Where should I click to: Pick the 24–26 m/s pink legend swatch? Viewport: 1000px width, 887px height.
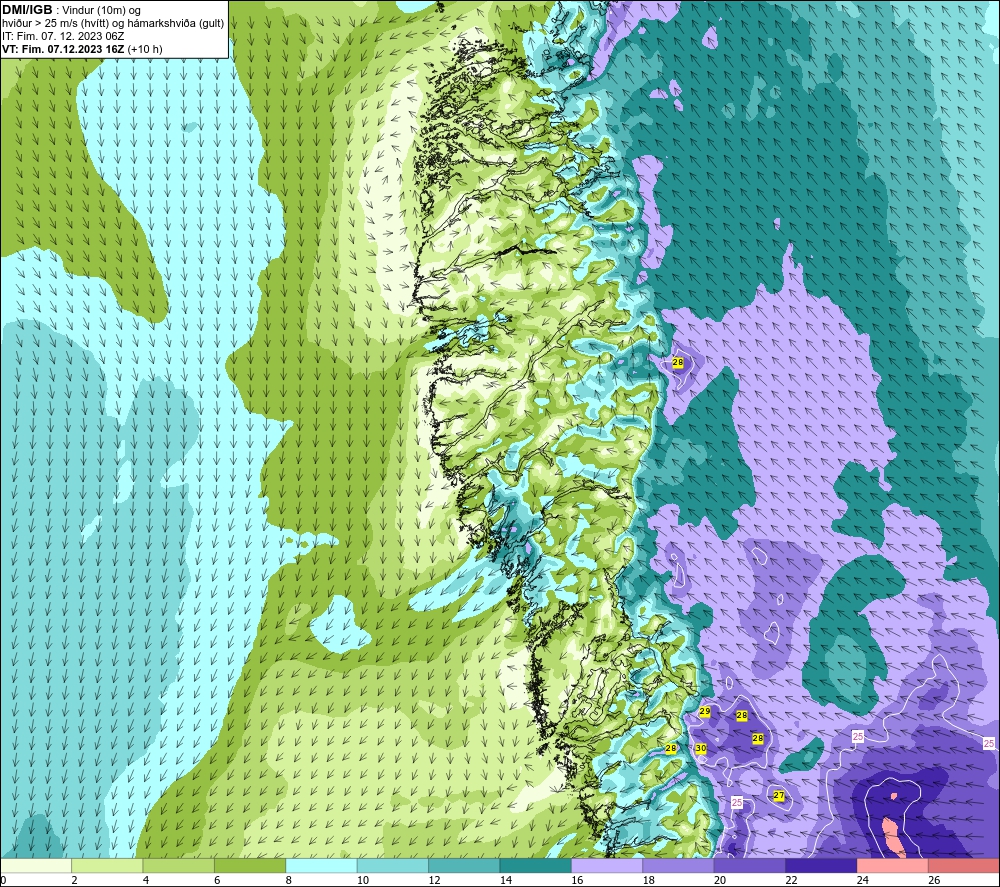pyautogui.click(x=893, y=866)
